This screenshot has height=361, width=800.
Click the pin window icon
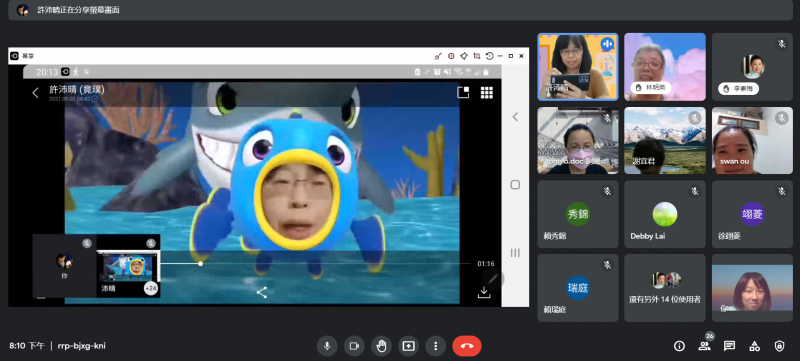click(x=464, y=56)
